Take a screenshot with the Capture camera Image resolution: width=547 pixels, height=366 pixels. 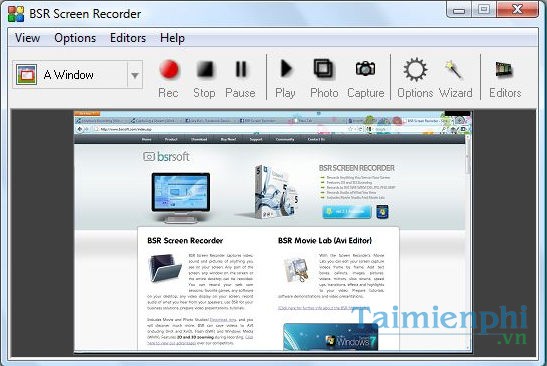coord(366,79)
